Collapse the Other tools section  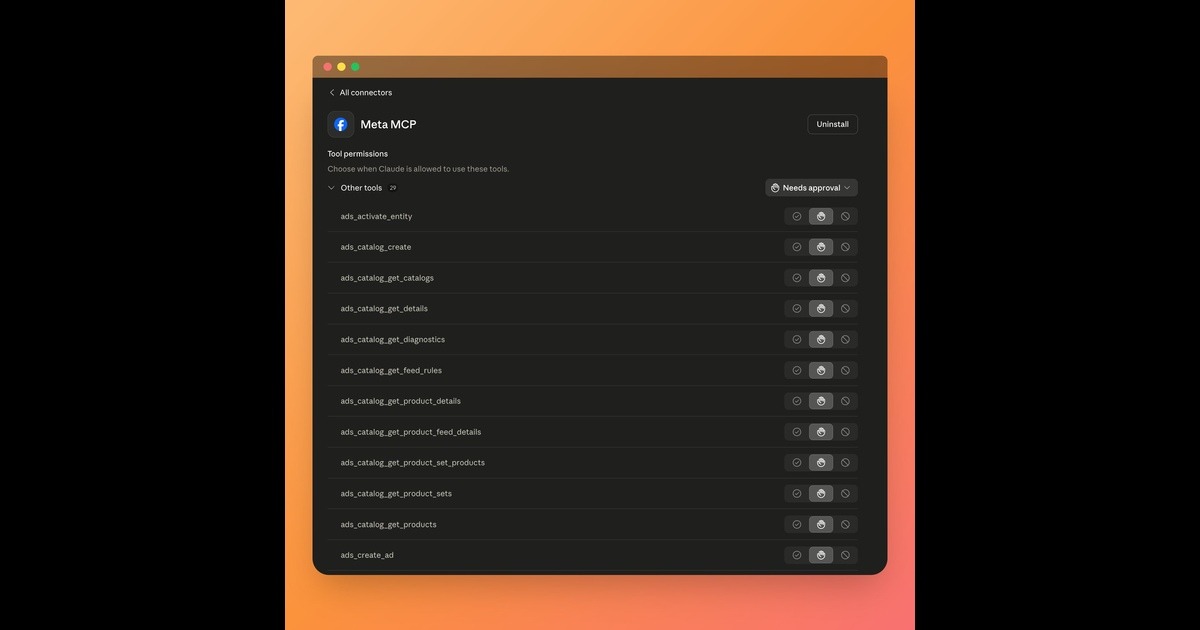331,188
